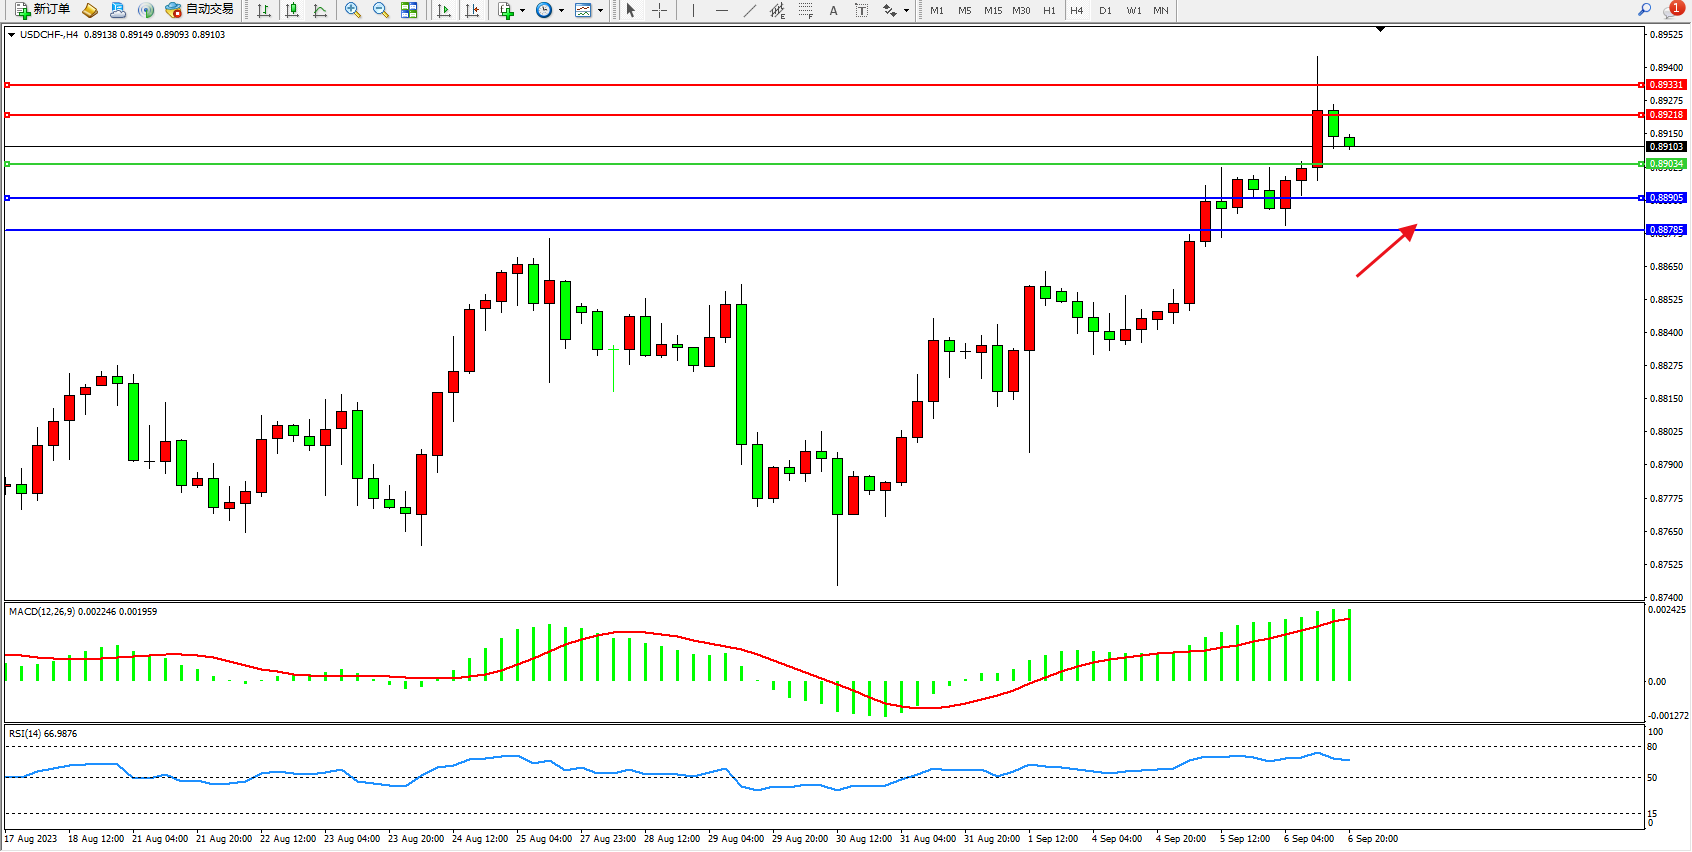Switch timeframe to M15
Viewport: 1692px width, 852px height.
pos(992,10)
